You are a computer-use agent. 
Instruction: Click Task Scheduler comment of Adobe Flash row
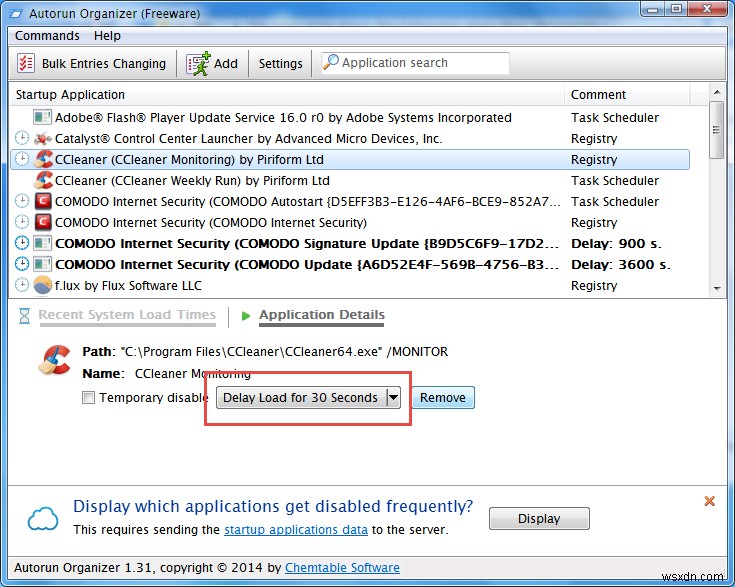tap(615, 118)
